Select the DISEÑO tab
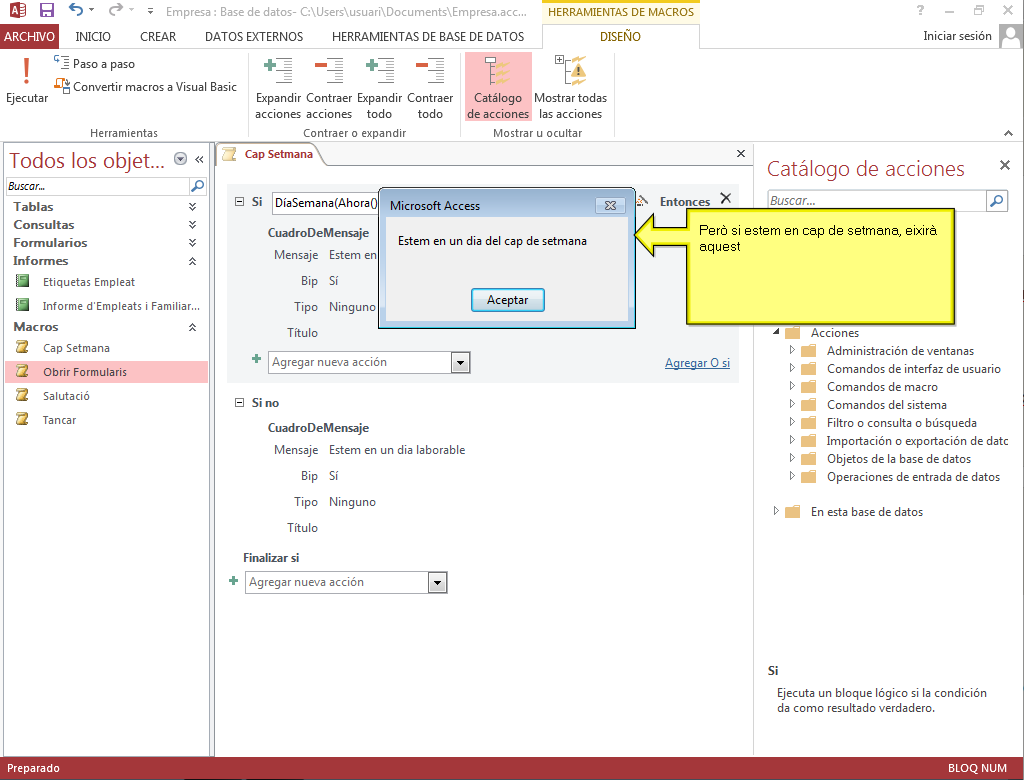1024x780 pixels. point(620,37)
